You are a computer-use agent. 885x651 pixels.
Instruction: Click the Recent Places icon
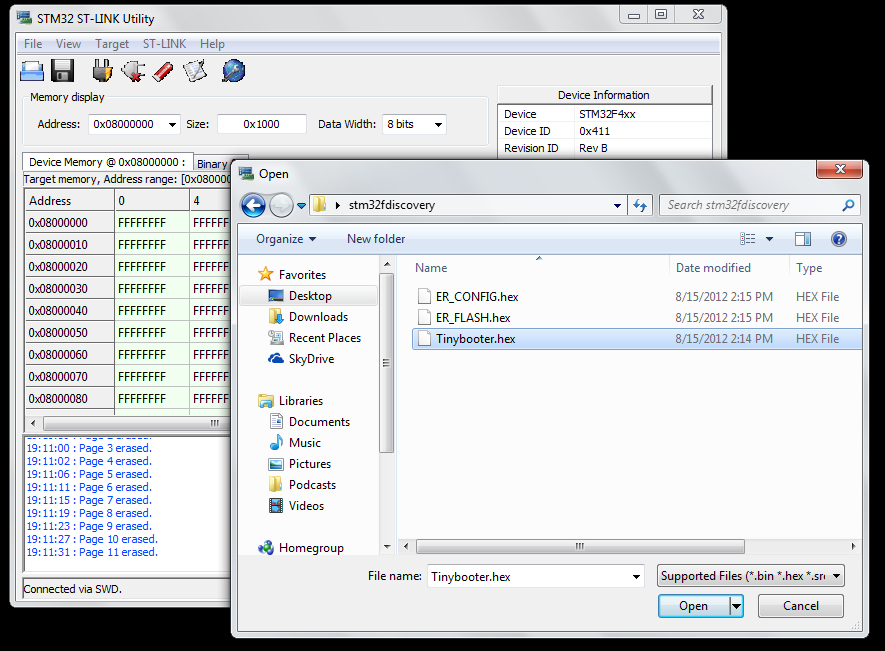(x=276, y=338)
